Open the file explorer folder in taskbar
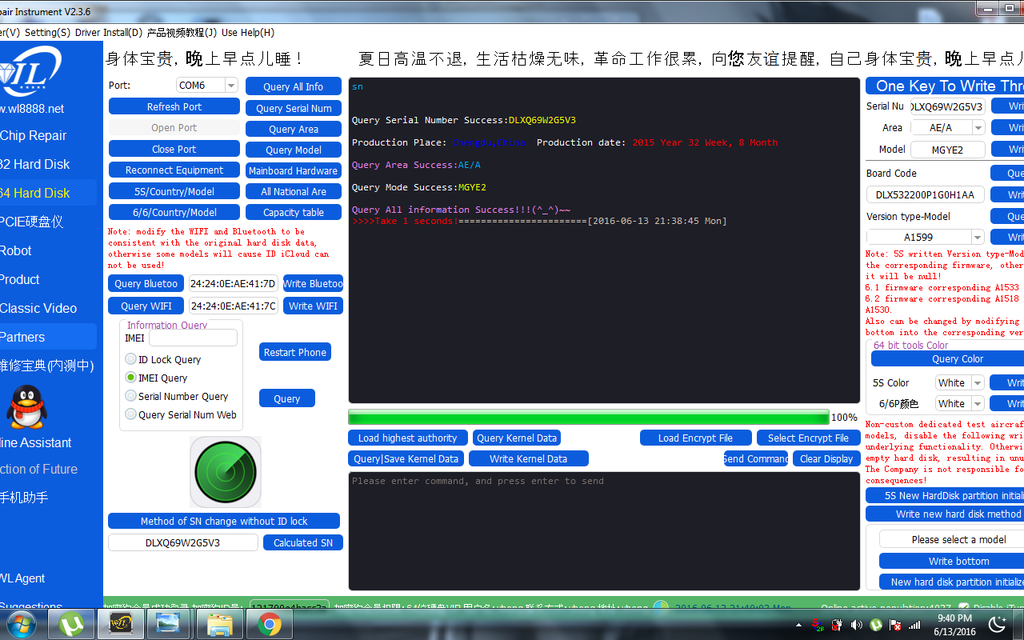The height and width of the screenshot is (640, 1024). pyautogui.click(x=218, y=625)
